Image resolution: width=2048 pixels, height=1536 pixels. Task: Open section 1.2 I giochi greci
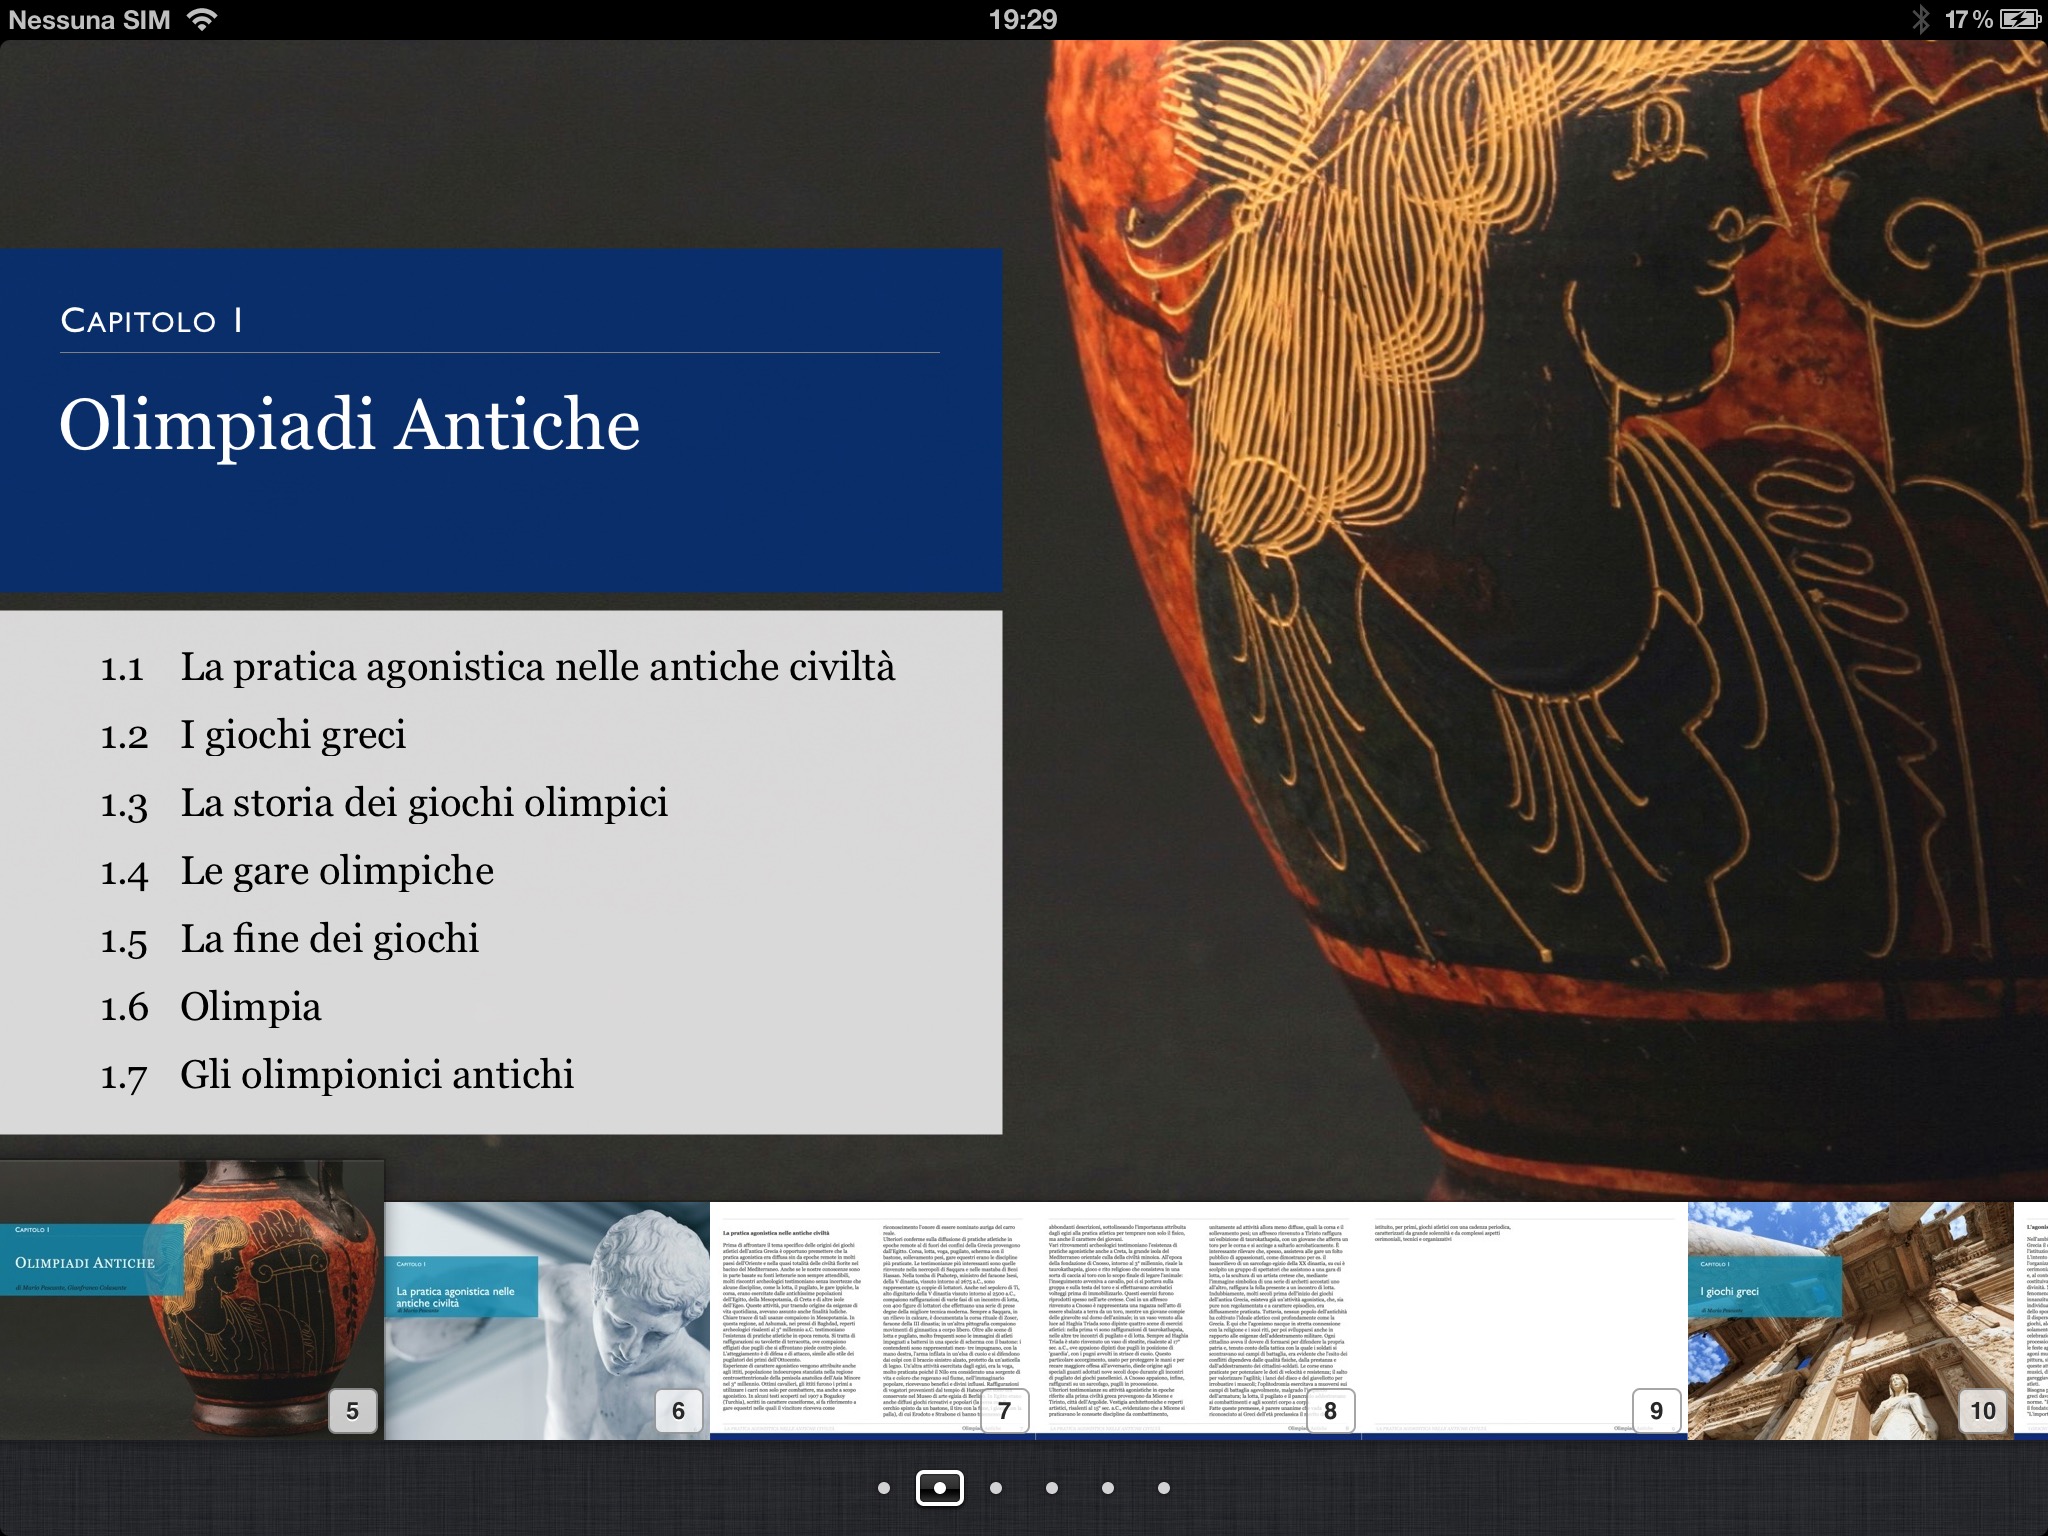pos(253,735)
